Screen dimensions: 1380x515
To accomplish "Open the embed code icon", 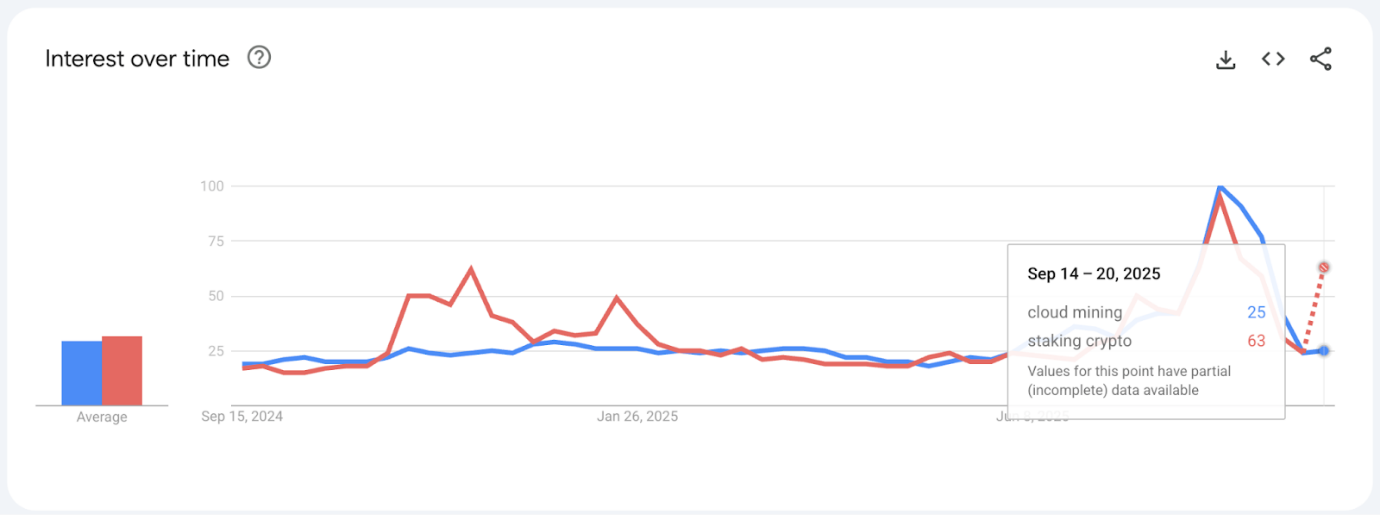I will (1273, 59).
